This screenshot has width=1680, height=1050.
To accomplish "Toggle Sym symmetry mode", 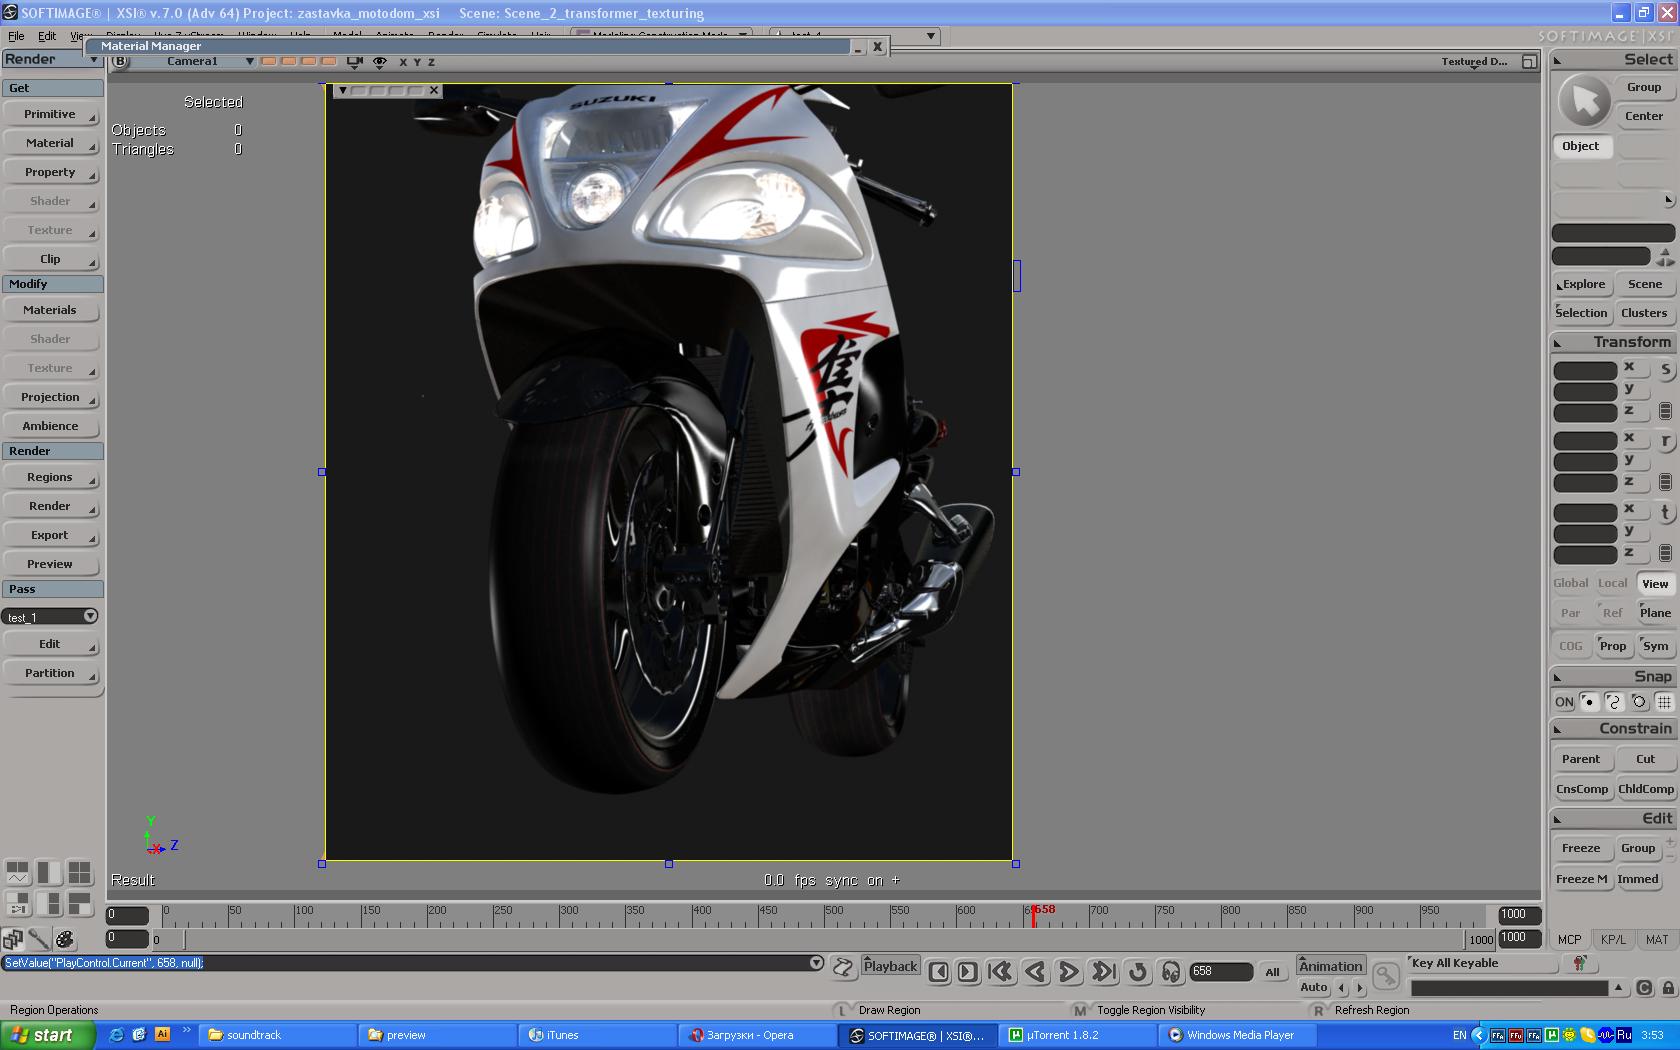I will 1655,646.
